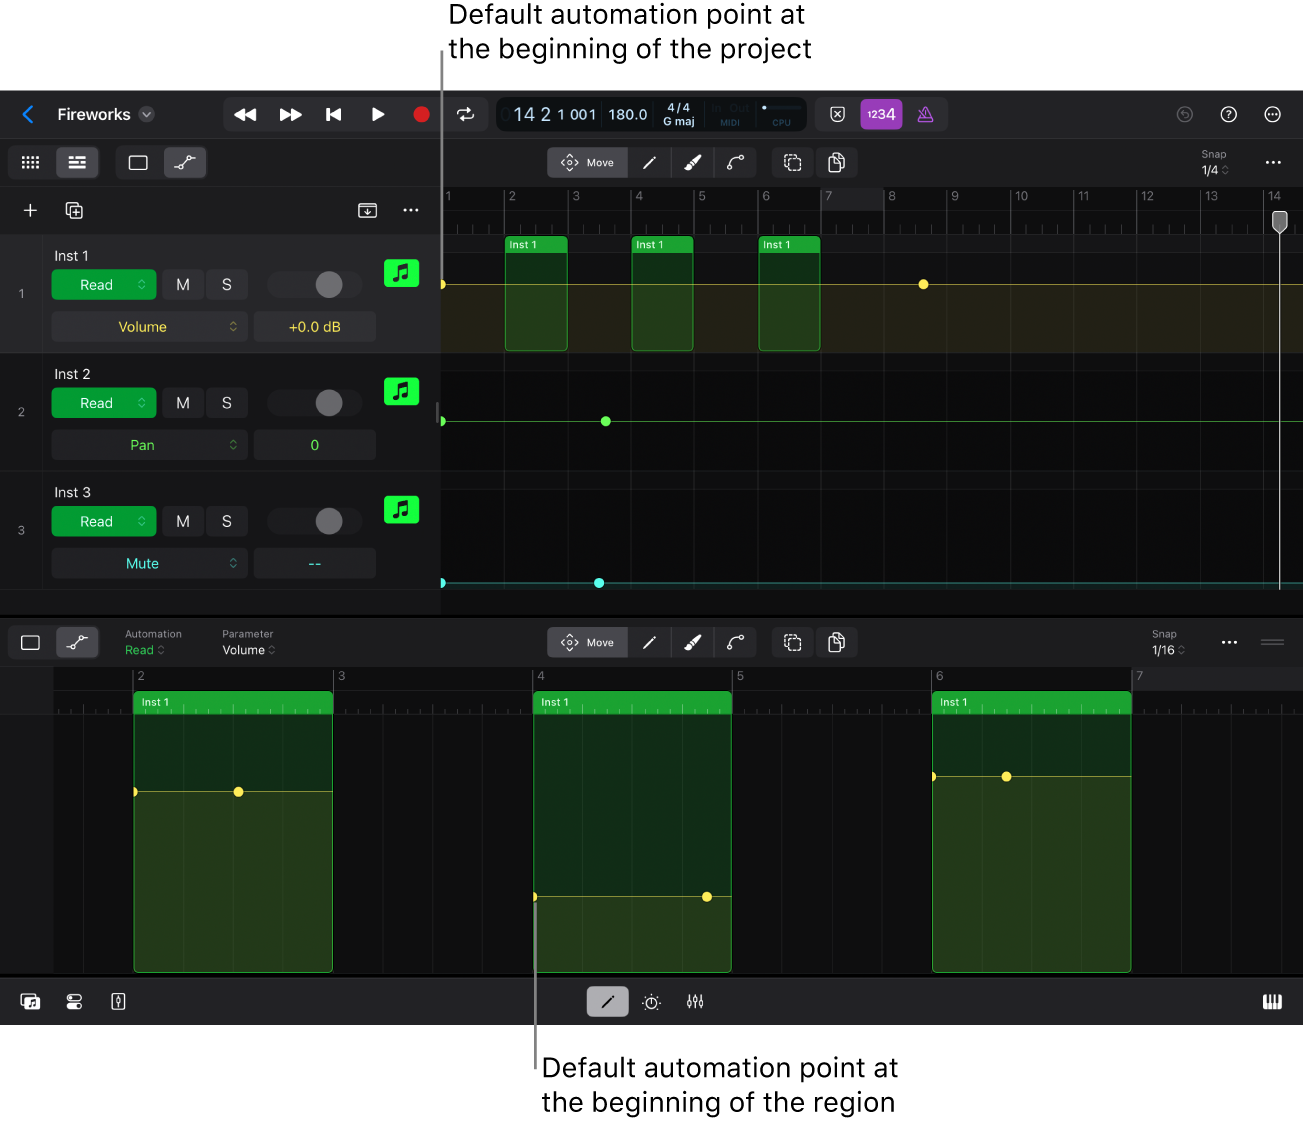Select Move tool in tracks area toolbar

(x=588, y=162)
